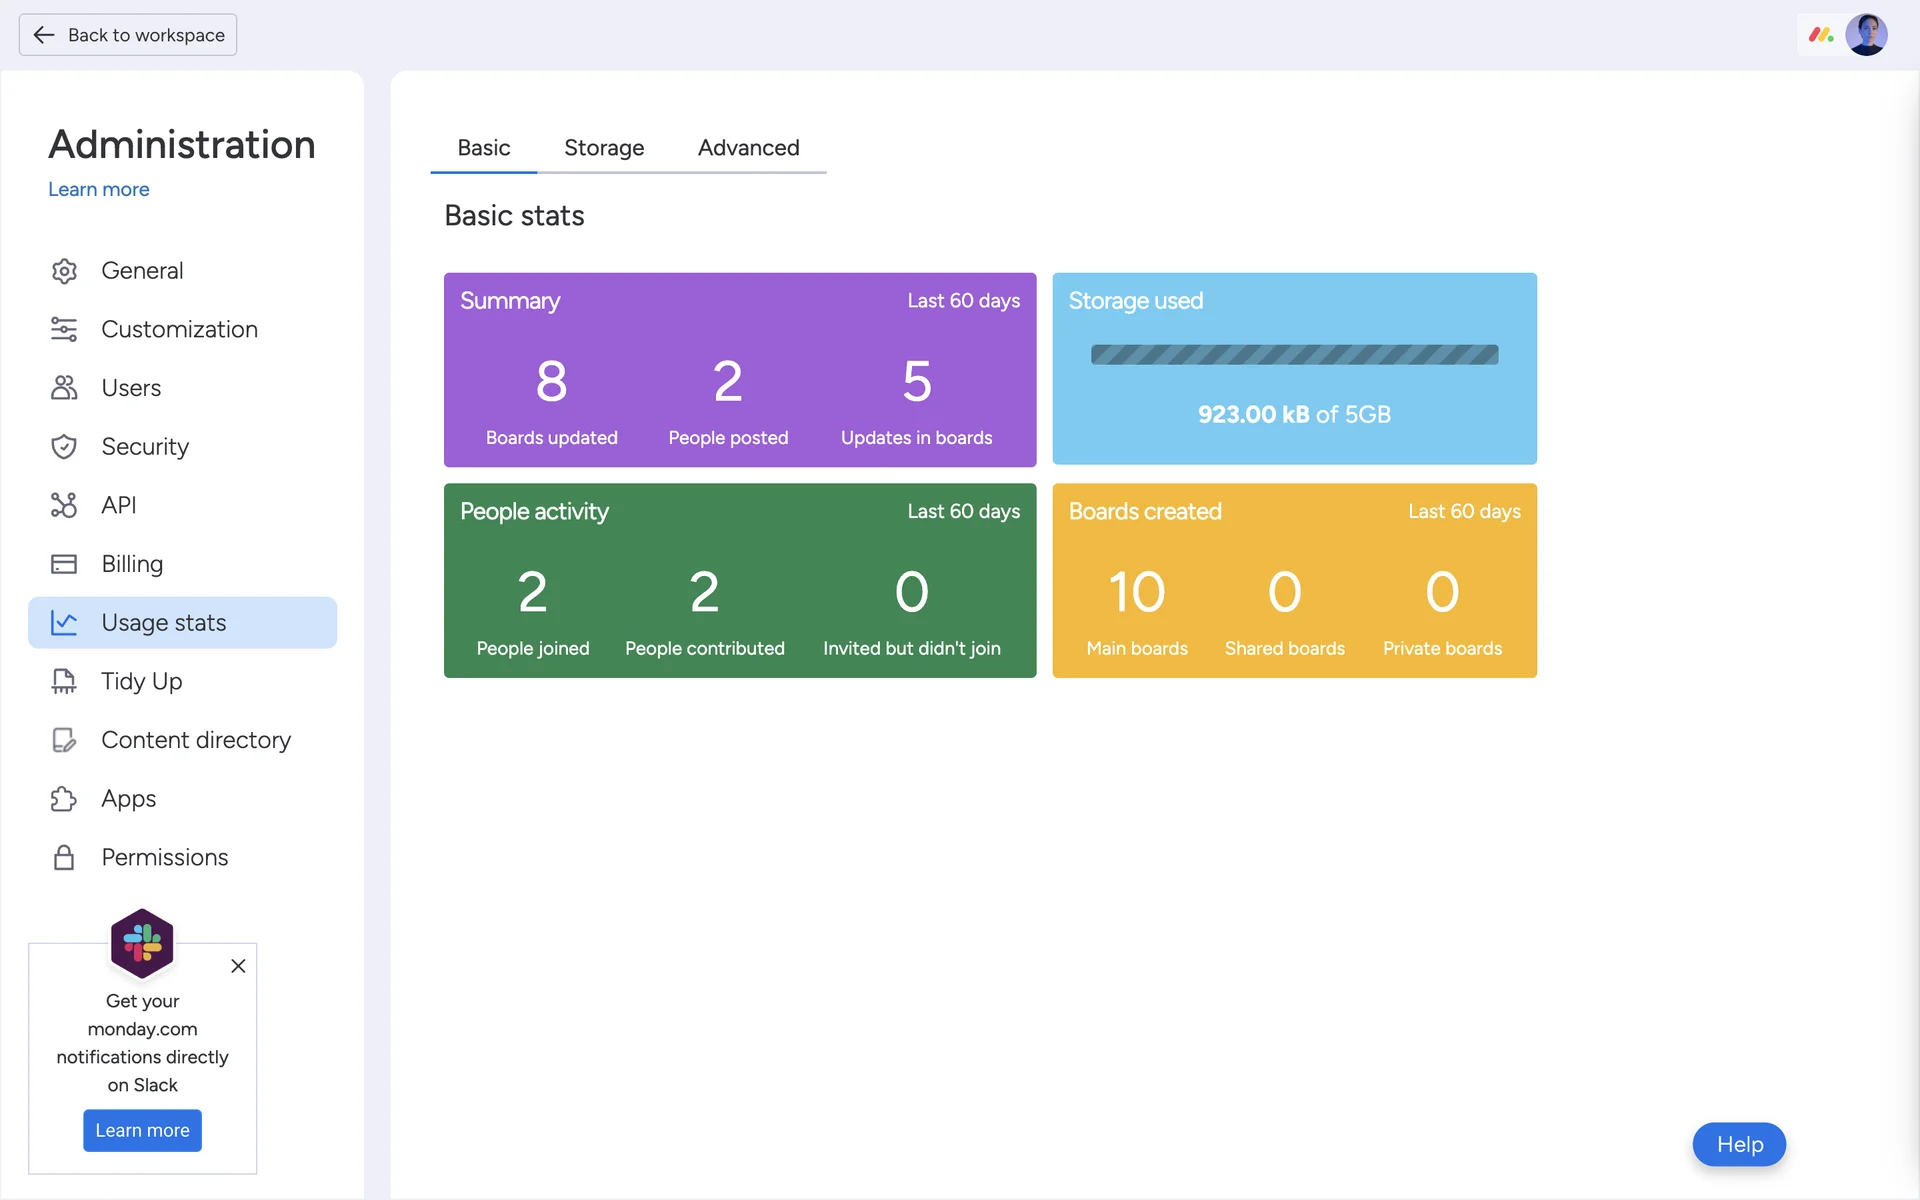Viewport: 1920px width, 1200px height.
Task: Click the Content directory icon
Action: click(64, 740)
